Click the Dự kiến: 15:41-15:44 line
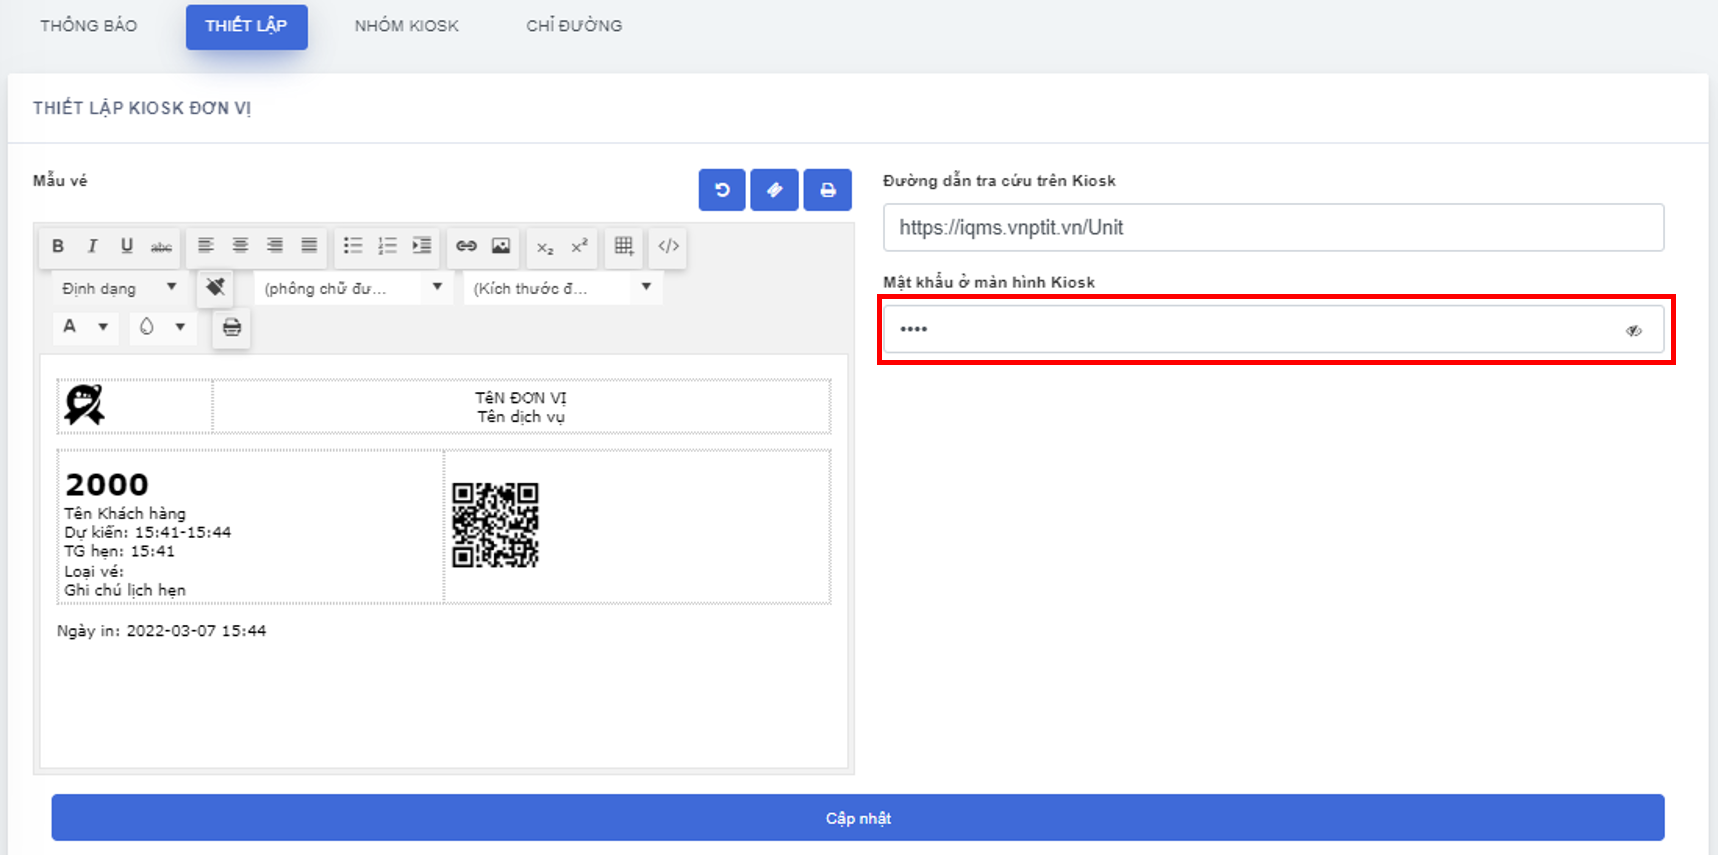 (x=148, y=532)
